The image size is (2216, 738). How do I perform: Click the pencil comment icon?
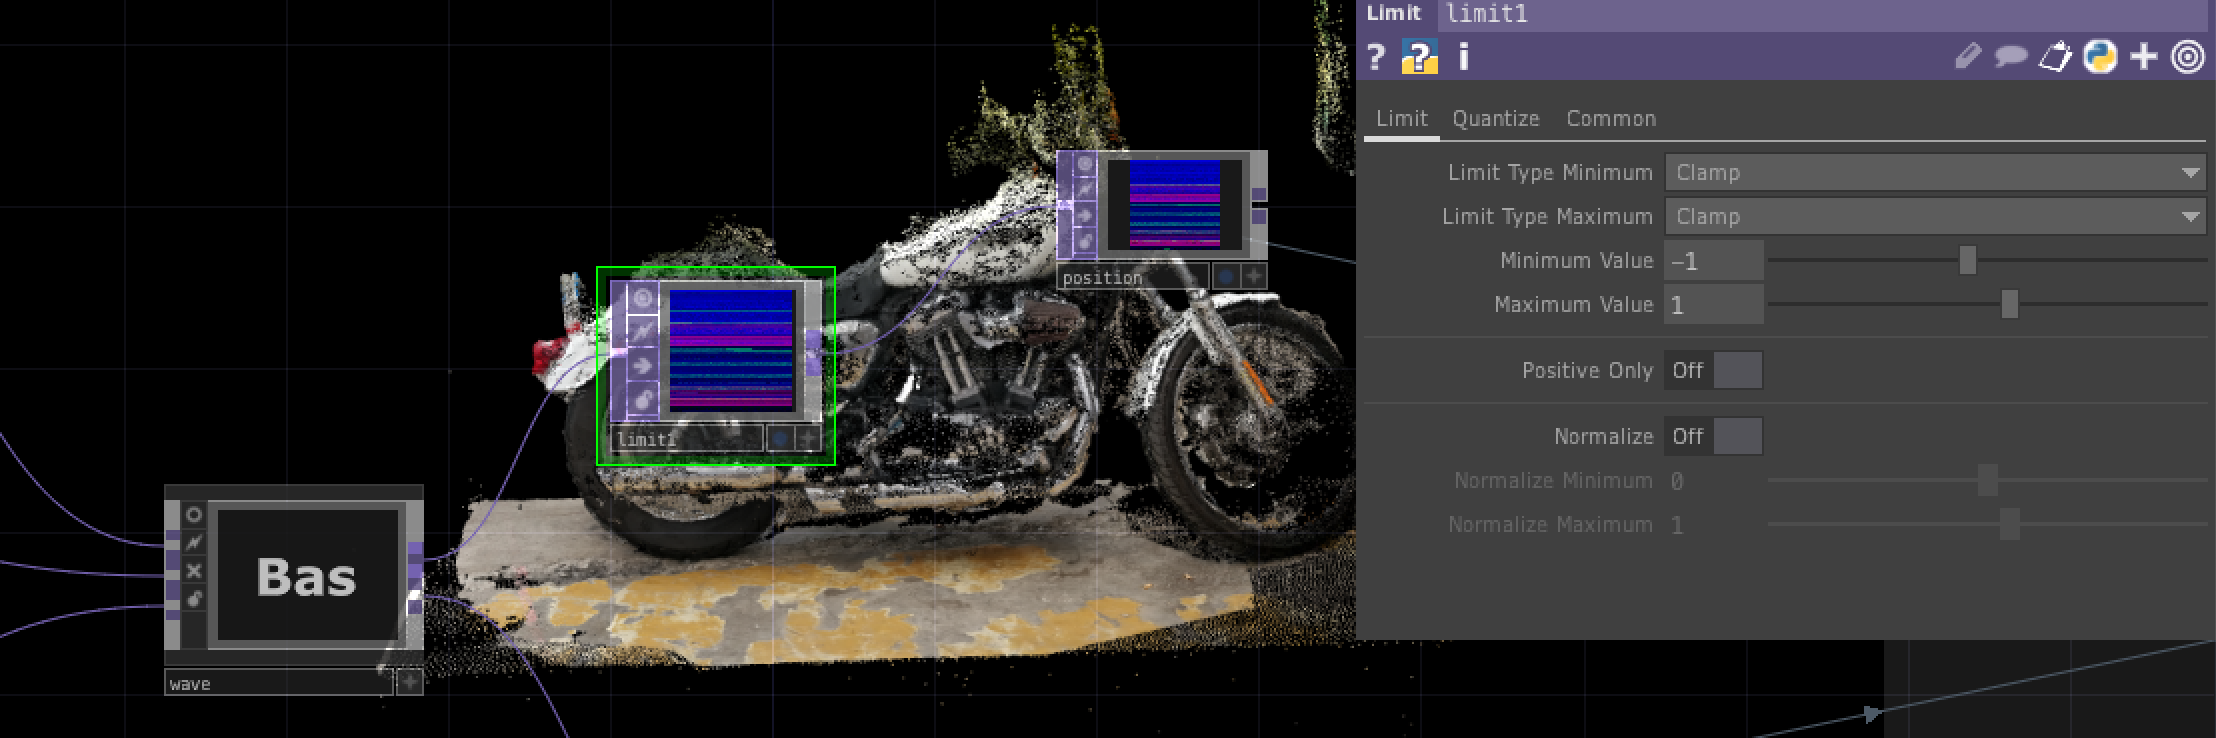1967,57
